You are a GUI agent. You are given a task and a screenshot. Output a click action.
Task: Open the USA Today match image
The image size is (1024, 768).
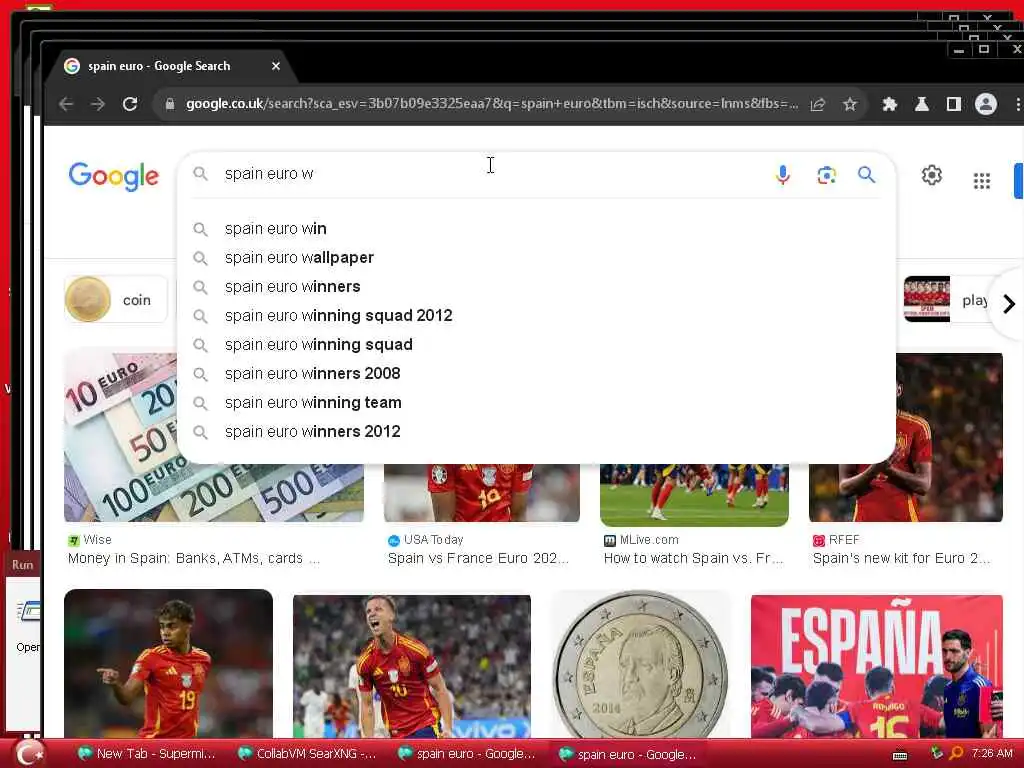click(482, 493)
